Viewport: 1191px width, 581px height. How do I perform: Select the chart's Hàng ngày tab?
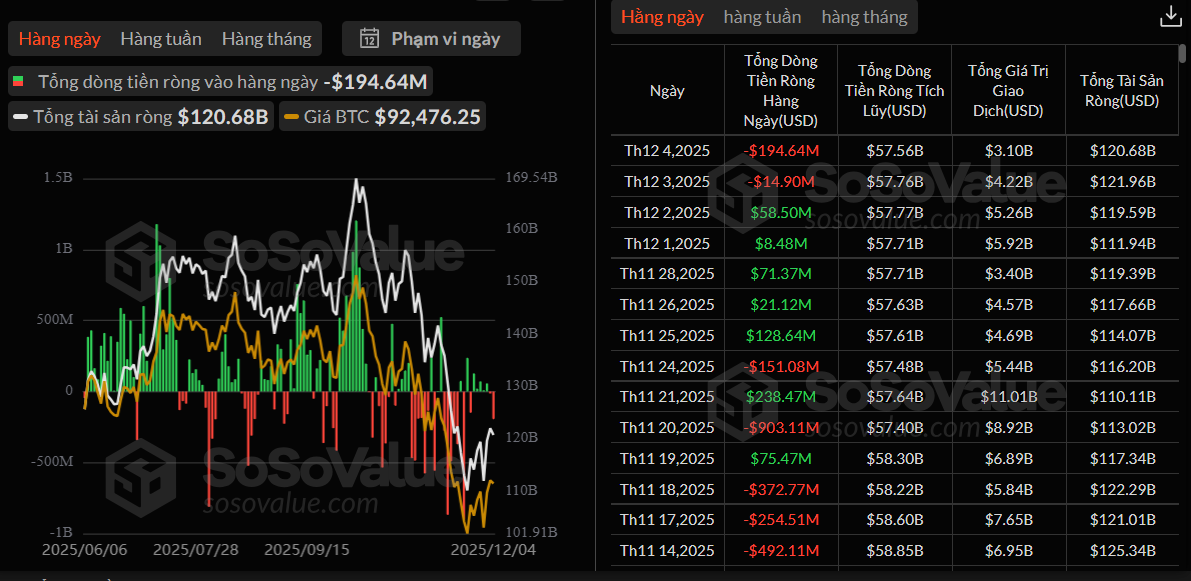(59, 39)
